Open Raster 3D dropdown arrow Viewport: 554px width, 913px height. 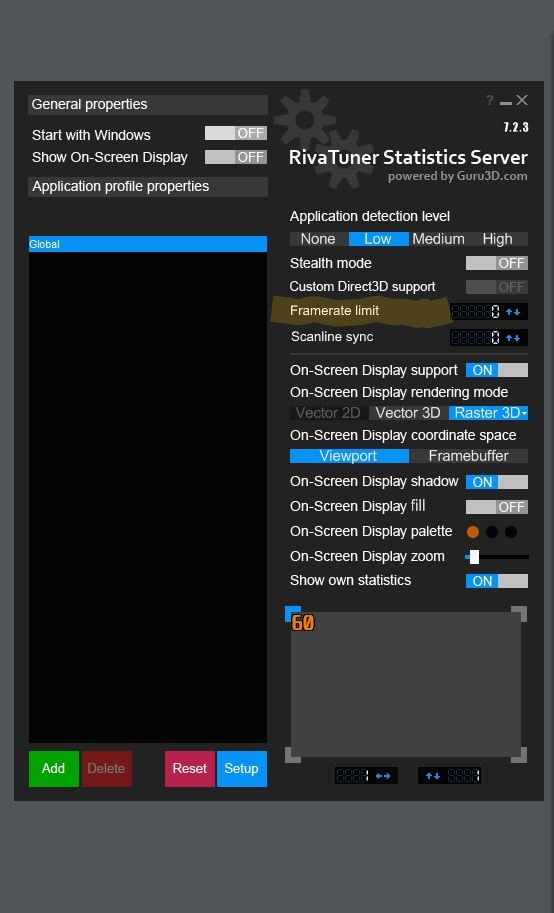[524, 413]
